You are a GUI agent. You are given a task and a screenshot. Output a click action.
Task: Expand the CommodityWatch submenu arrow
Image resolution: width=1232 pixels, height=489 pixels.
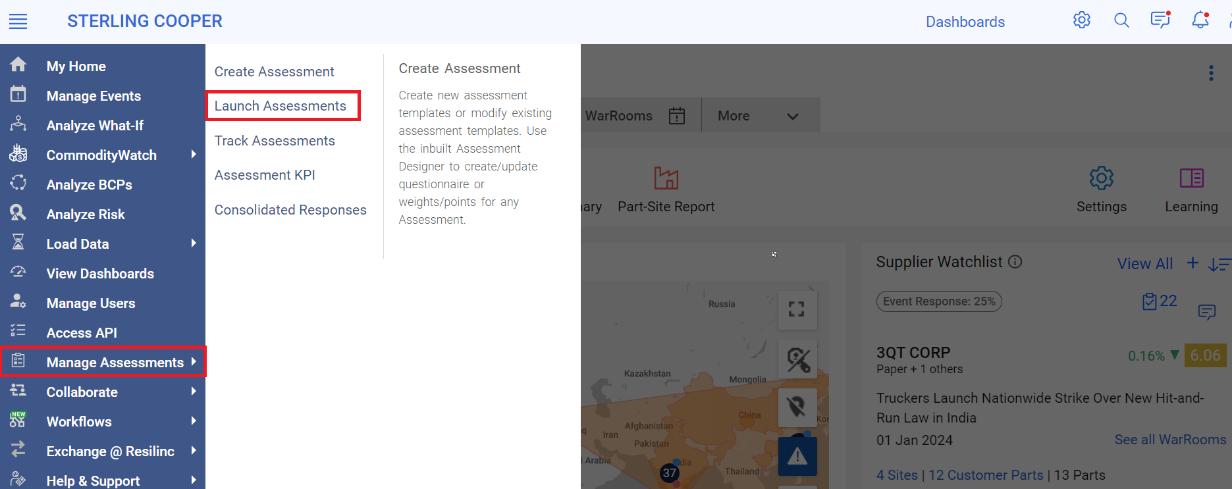[193, 155]
